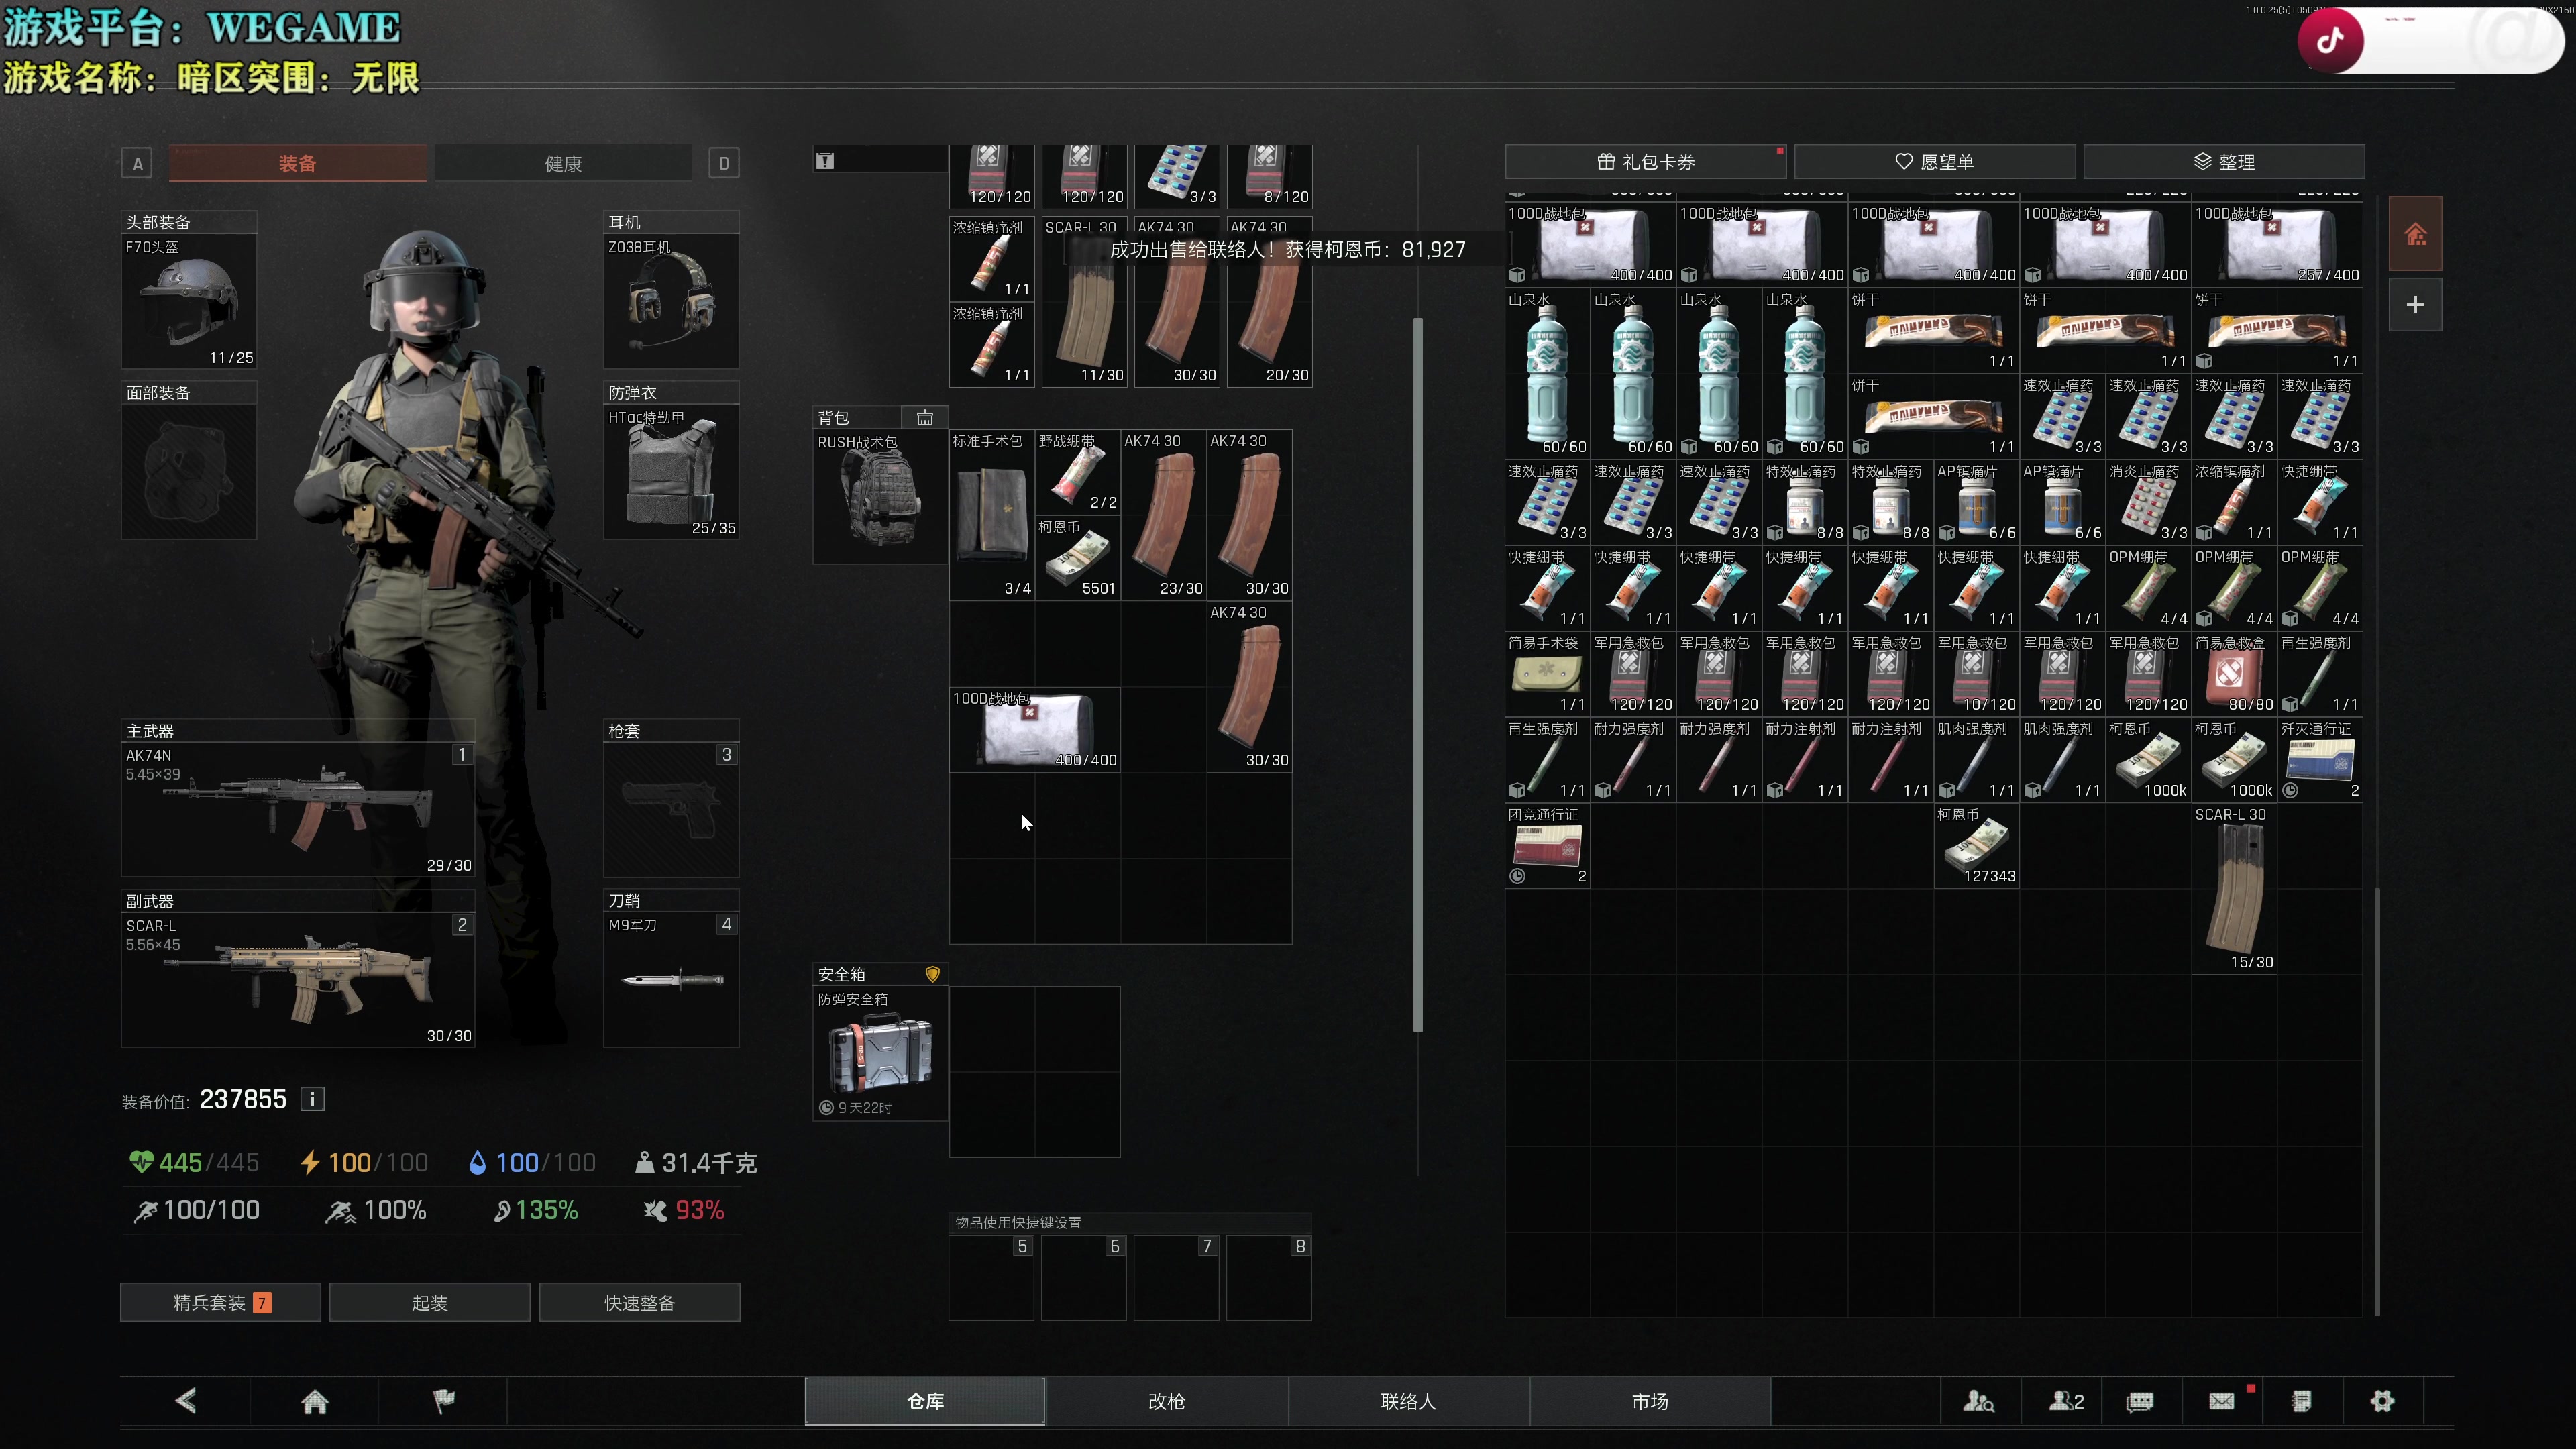Select the 1000战地包 400/400 in backpack
Viewport: 2576px width, 1449px height.
[1035, 729]
